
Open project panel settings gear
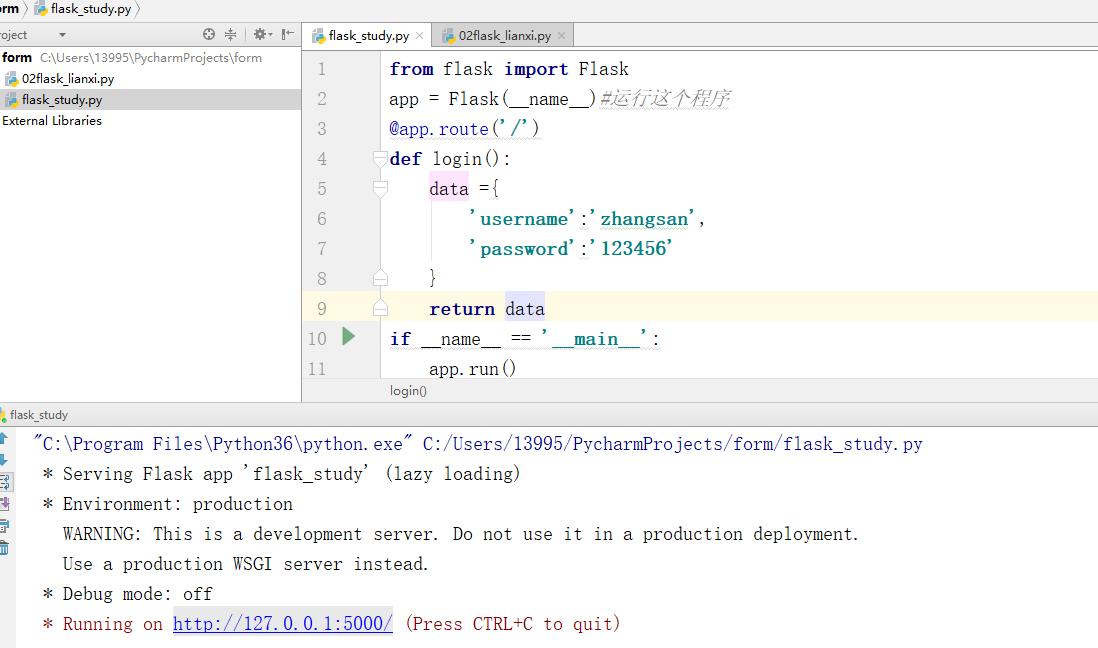tap(262, 34)
